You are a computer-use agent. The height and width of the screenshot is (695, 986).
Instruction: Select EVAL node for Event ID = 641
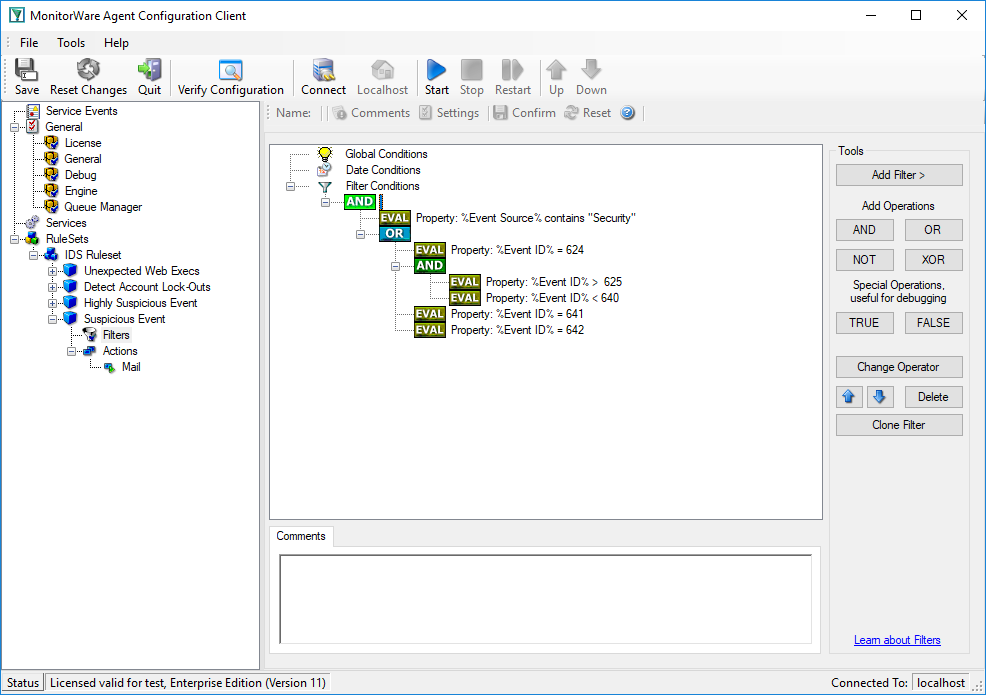[429, 314]
